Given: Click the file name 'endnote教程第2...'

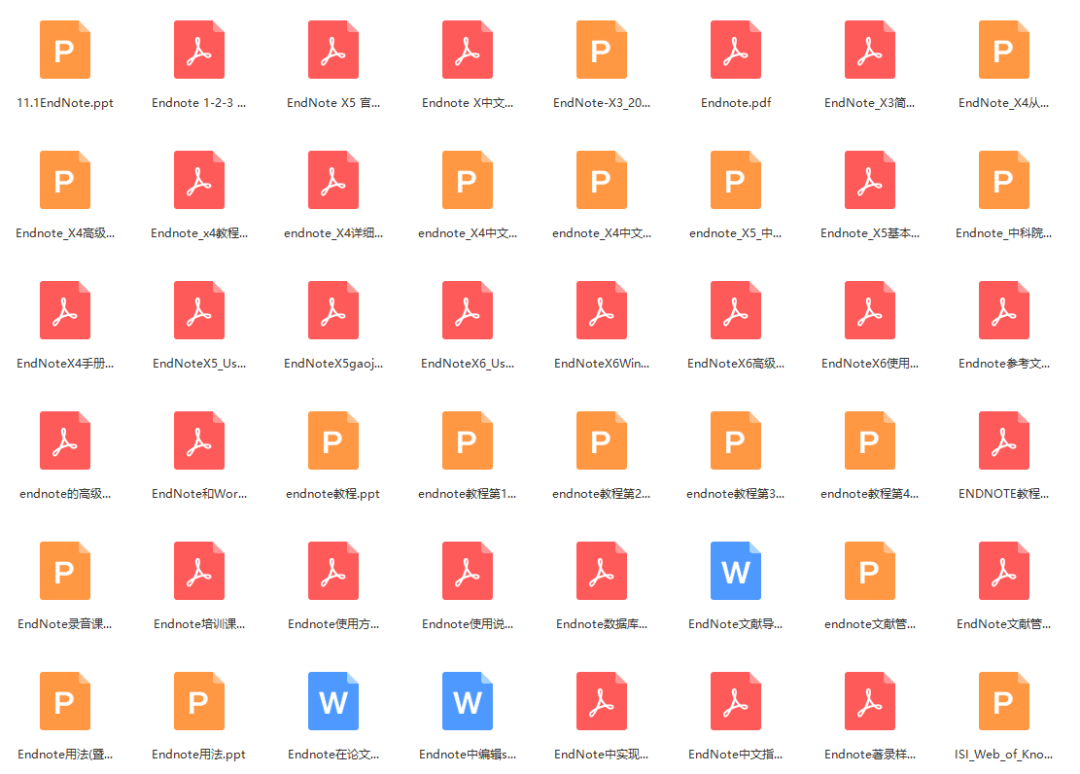Looking at the screenshot, I should coord(601,494).
